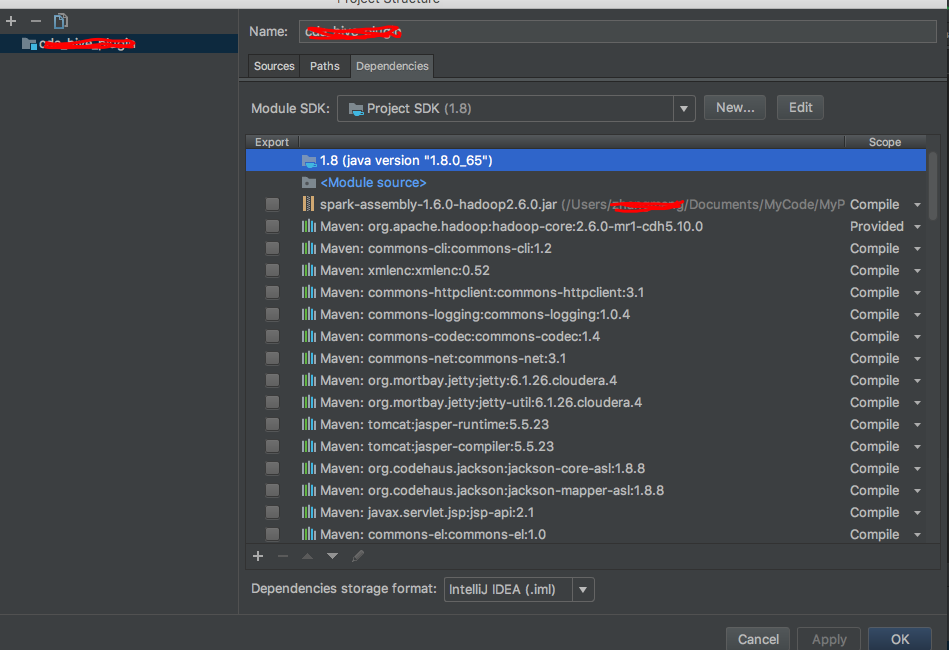949x650 pixels.
Task: Click the hadoop-core library icon
Action: point(309,226)
